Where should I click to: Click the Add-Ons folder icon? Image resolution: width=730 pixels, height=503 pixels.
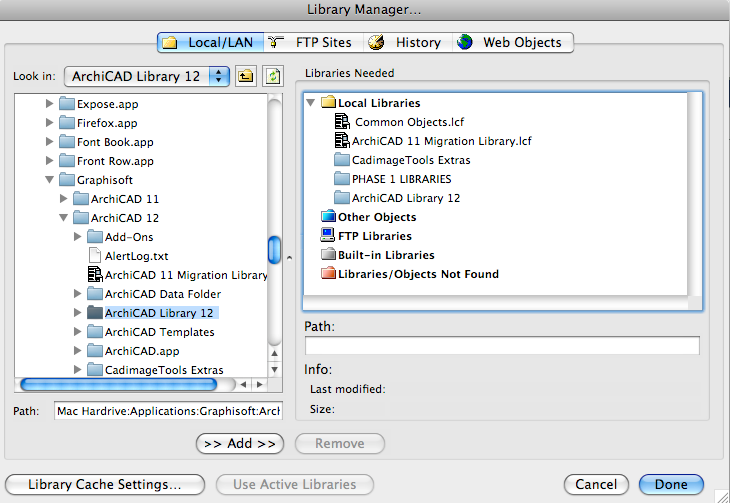tap(95, 236)
